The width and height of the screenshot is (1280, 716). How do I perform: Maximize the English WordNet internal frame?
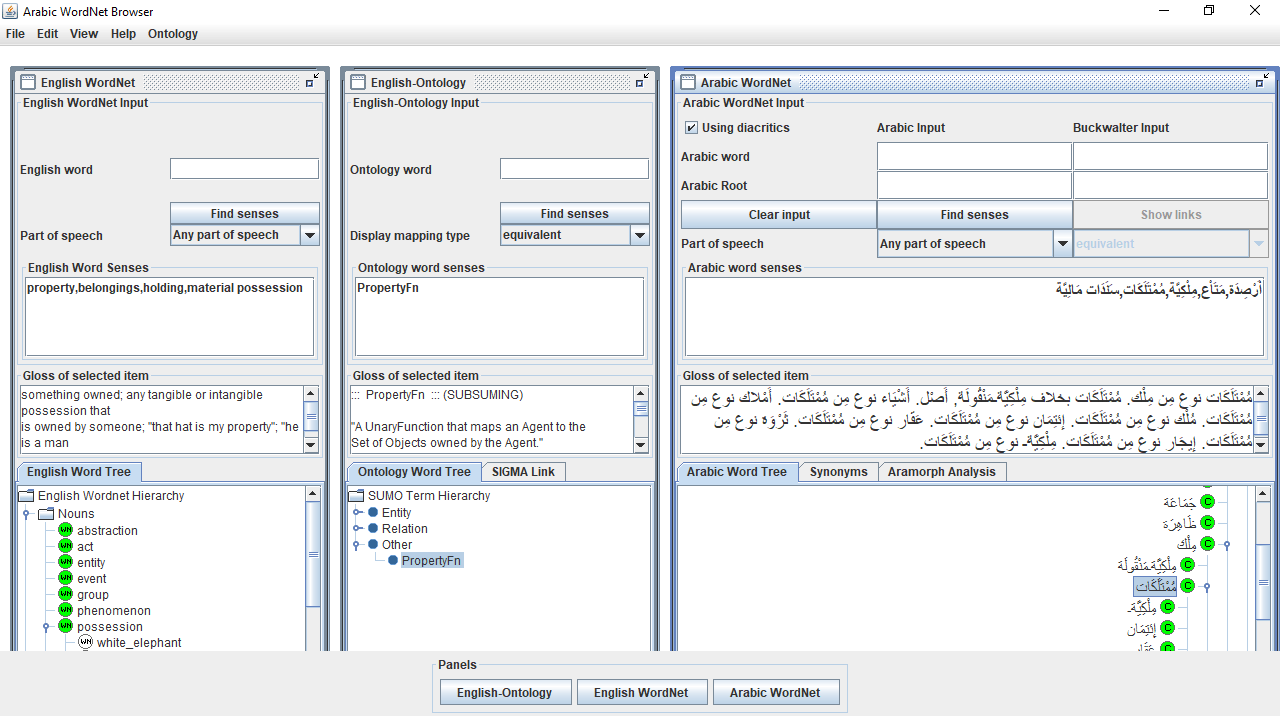click(x=313, y=82)
